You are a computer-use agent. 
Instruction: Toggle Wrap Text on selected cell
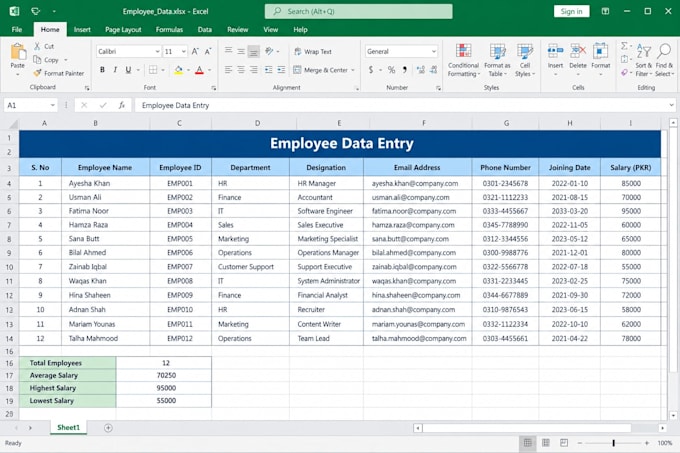point(313,52)
